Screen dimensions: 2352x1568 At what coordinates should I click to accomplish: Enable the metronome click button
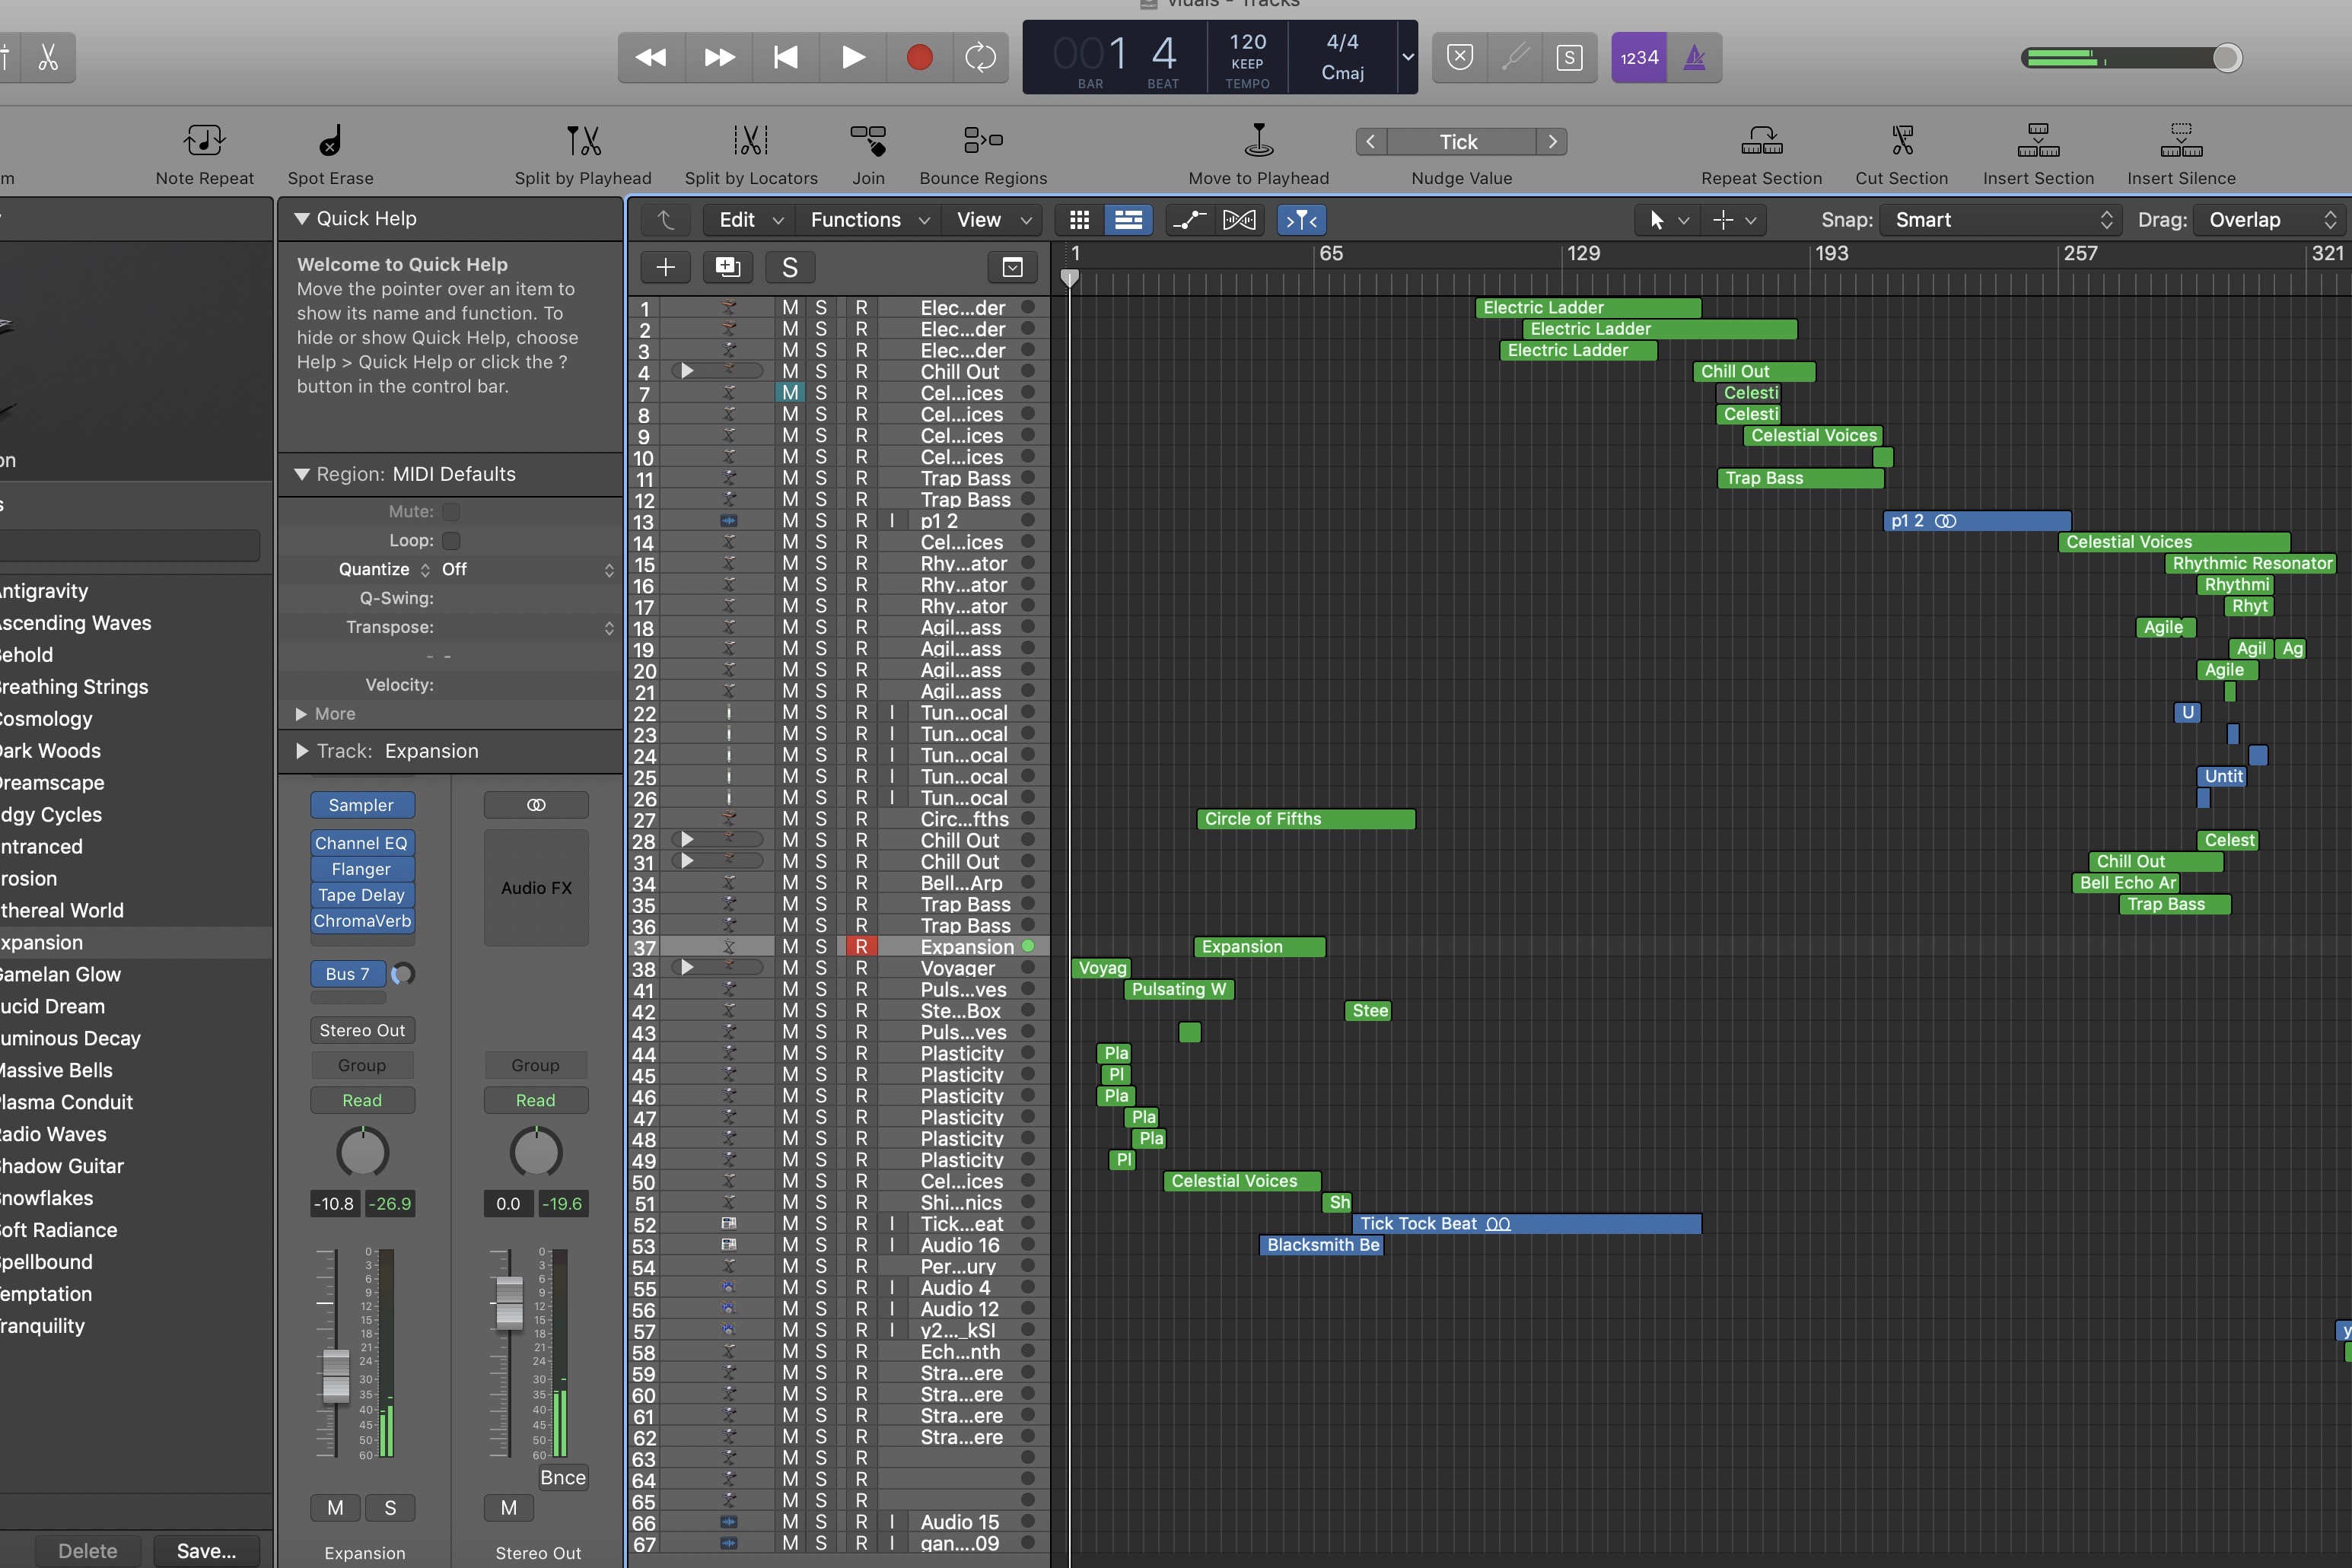(1694, 57)
